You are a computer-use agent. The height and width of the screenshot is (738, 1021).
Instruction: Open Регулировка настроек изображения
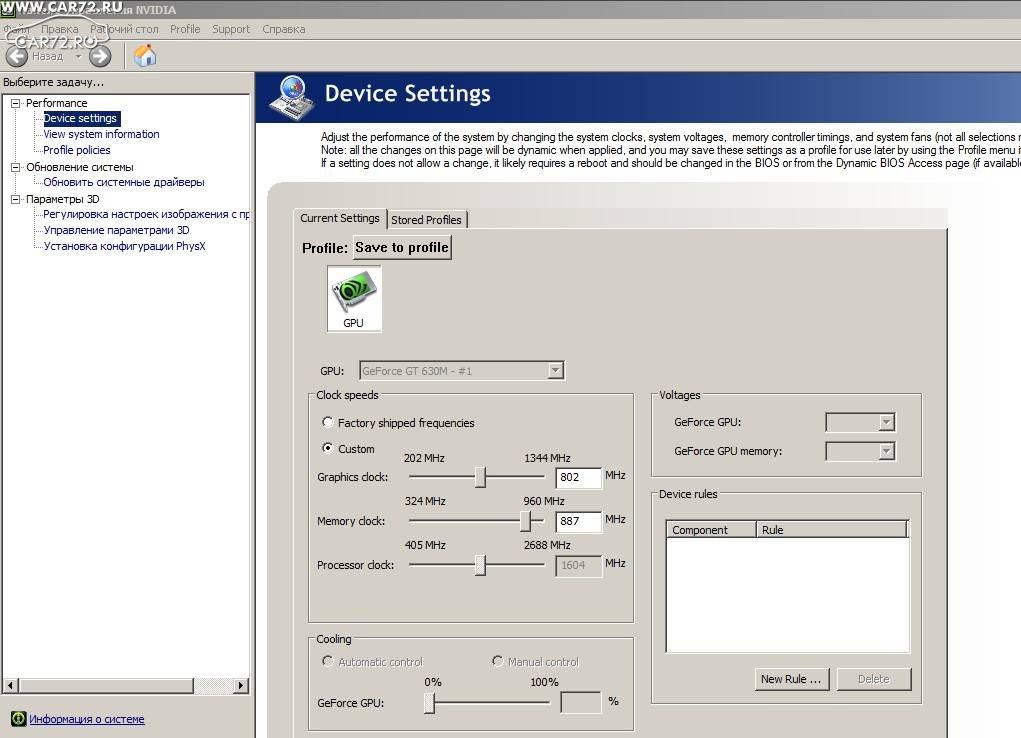(x=146, y=214)
